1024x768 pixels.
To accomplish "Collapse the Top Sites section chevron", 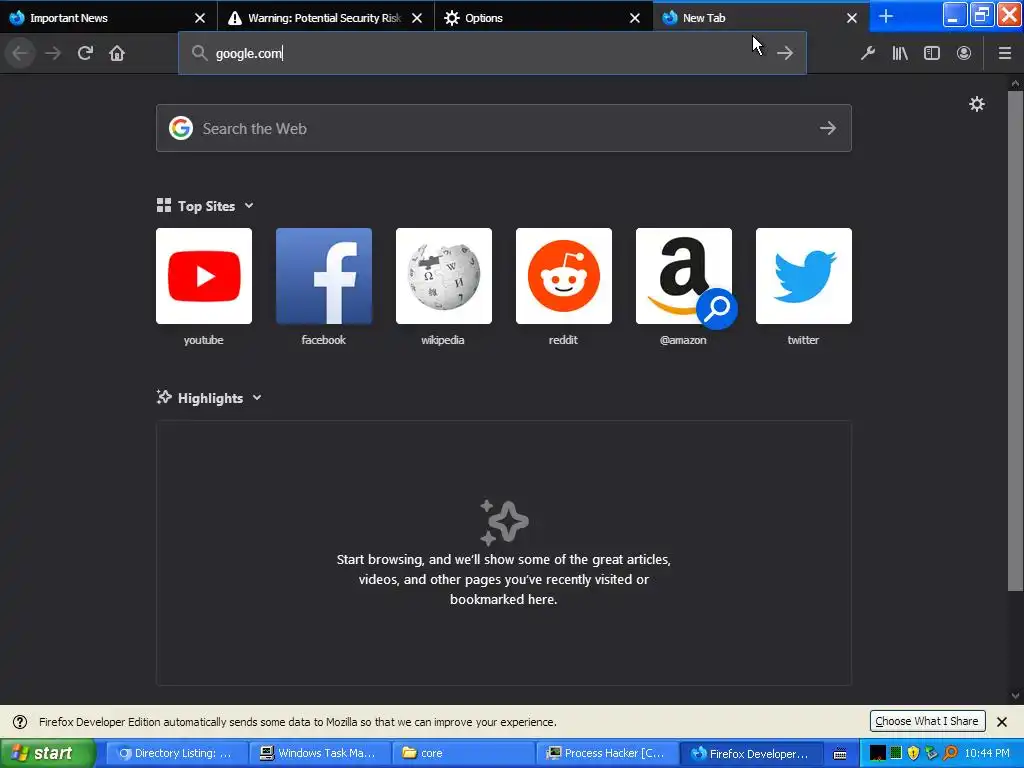I will point(249,206).
